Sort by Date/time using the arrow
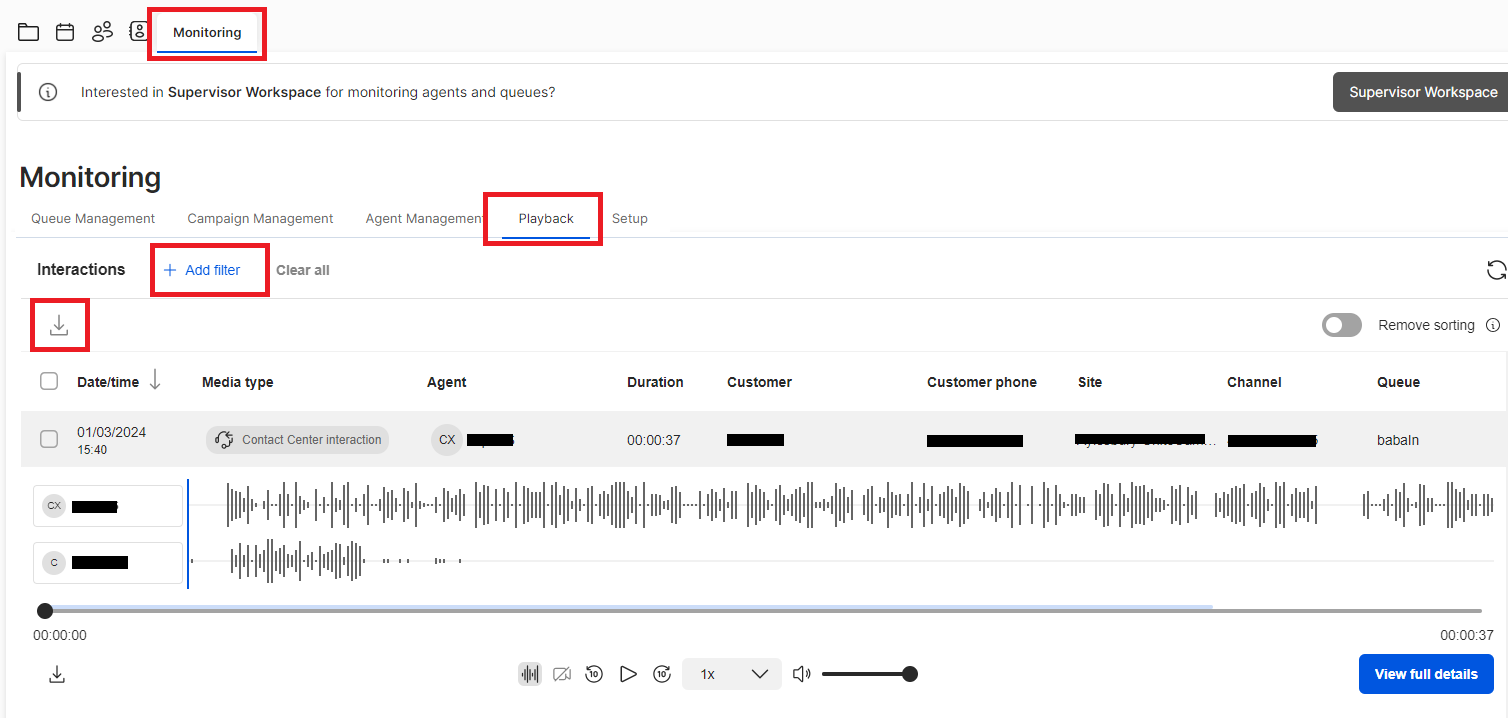This screenshot has width=1508, height=718. click(x=155, y=381)
